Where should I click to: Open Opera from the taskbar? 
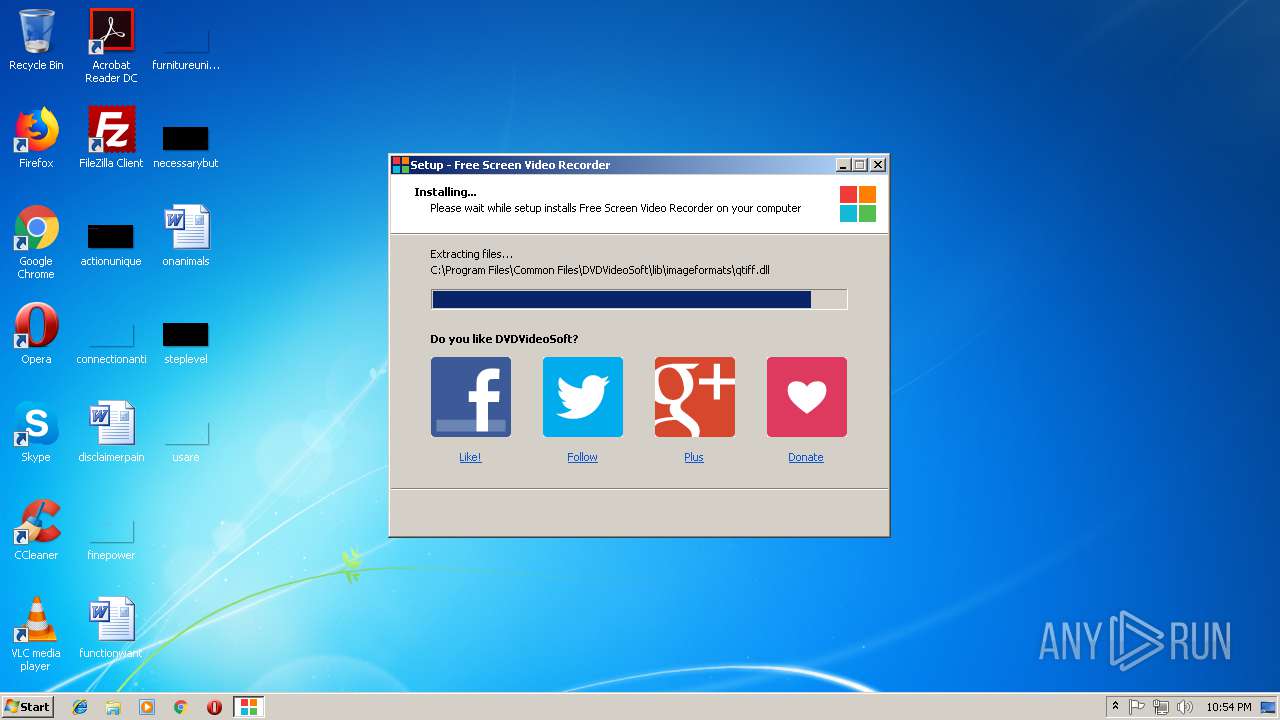(214, 707)
